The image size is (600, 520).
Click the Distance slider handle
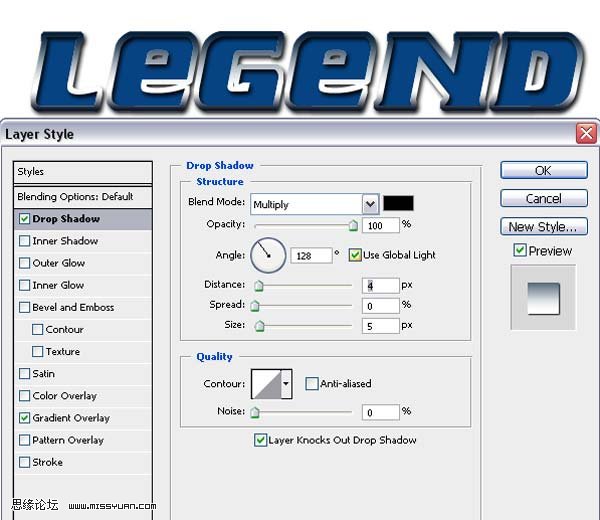259,285
